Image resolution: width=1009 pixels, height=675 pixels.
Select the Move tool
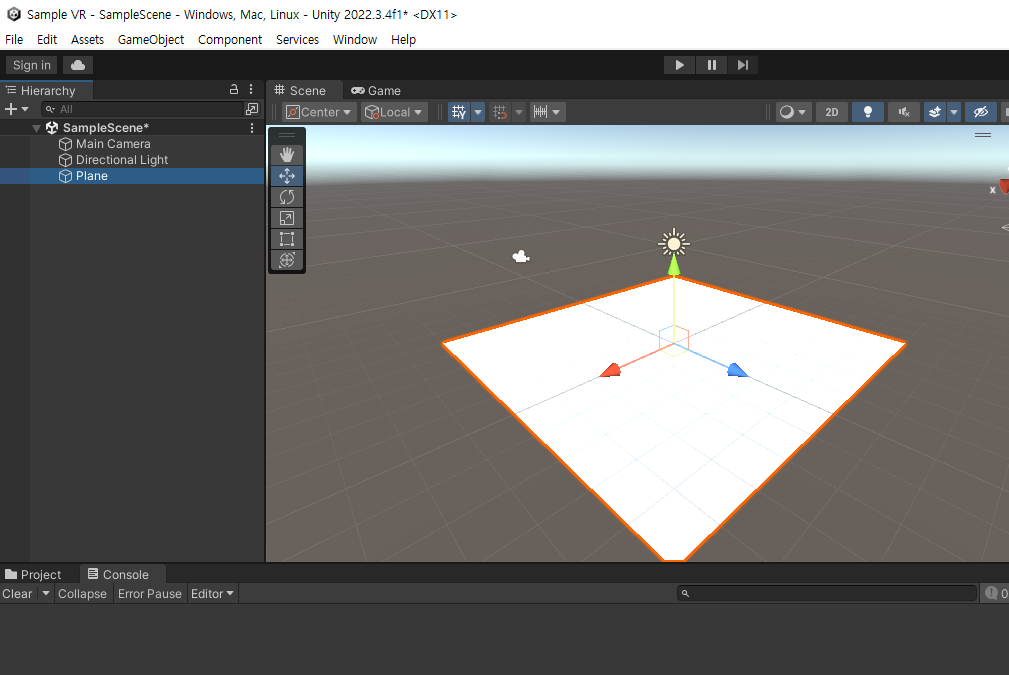287,176
